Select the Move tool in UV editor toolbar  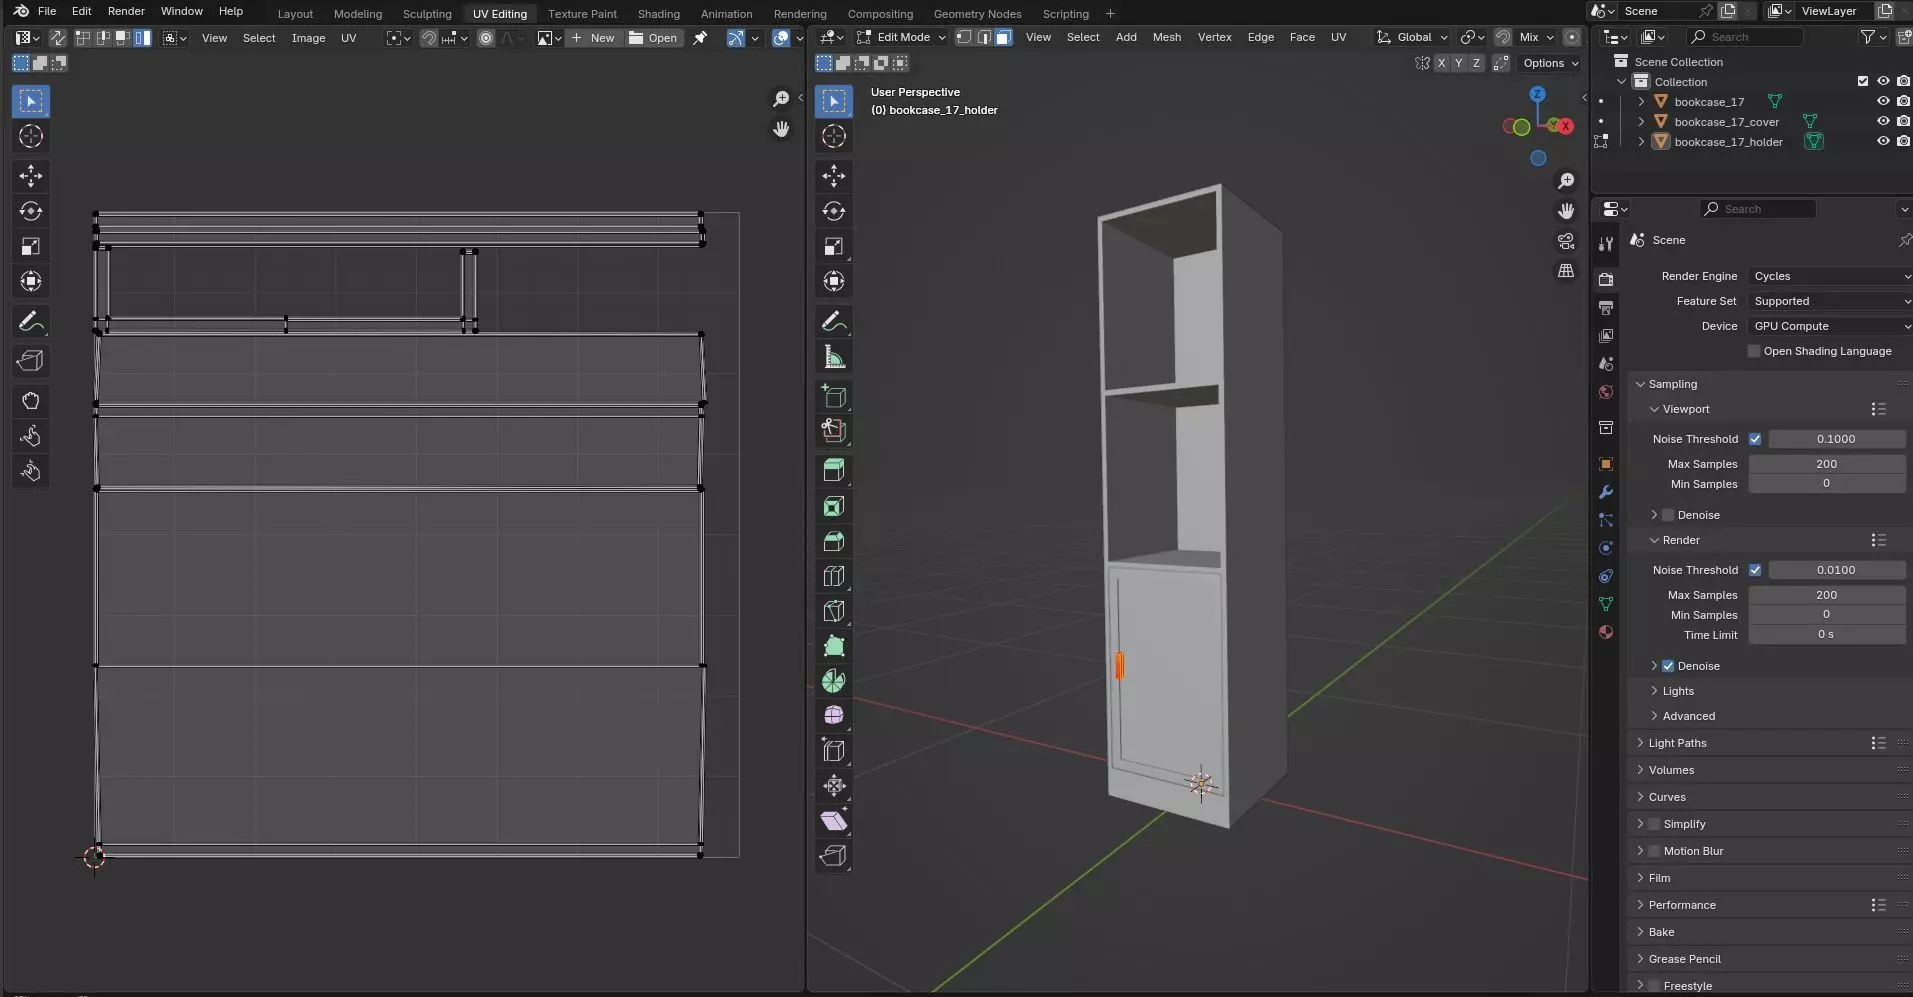(31, 176)
